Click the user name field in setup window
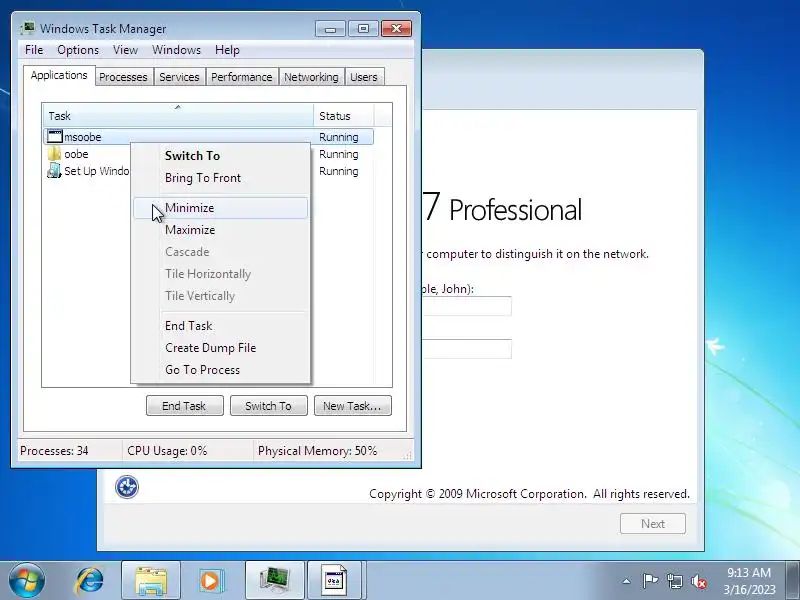800x600 pixels. coord(466,306)
